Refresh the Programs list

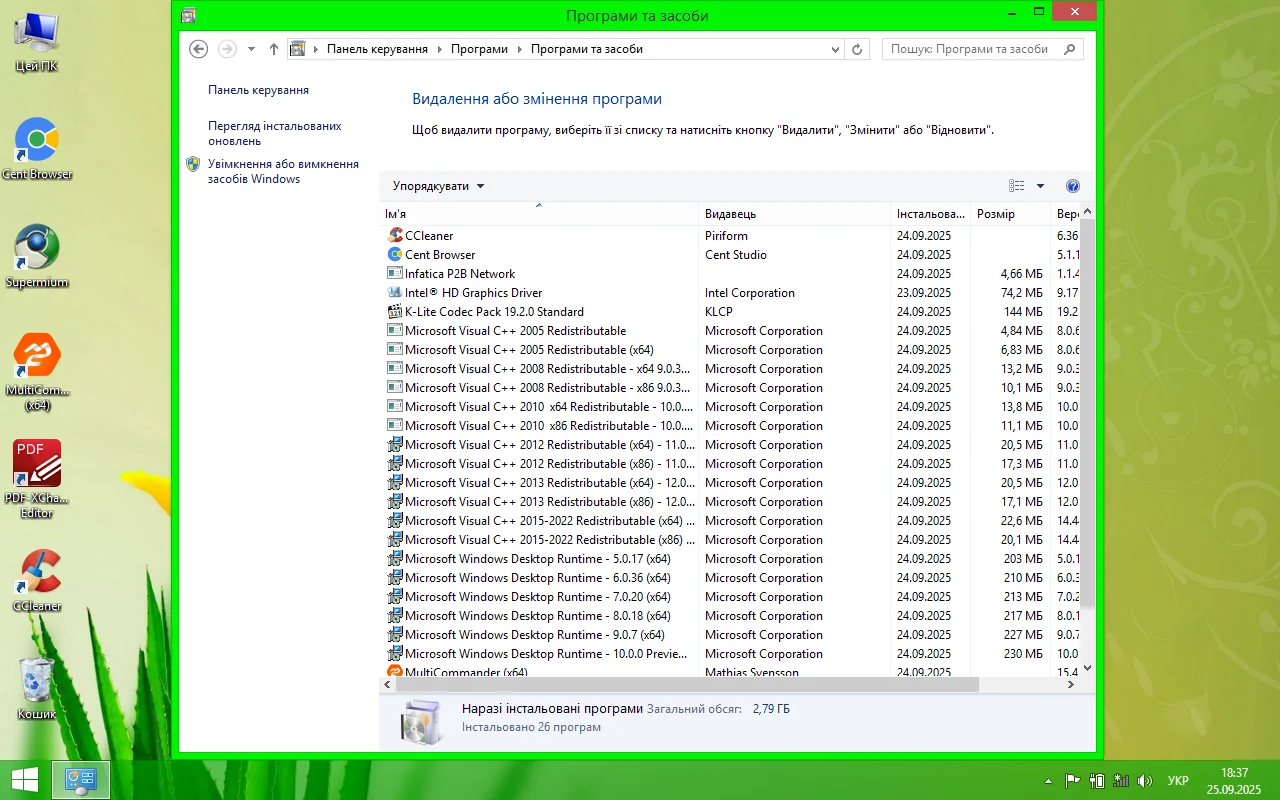(857, 49)
